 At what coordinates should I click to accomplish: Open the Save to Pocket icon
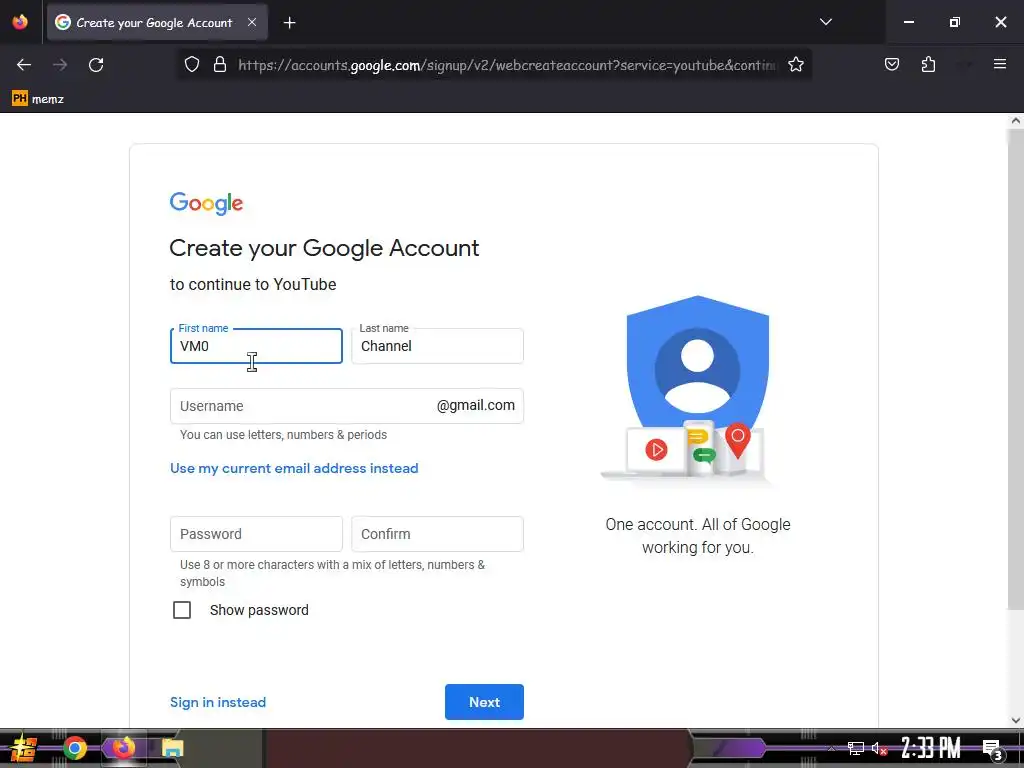point(891,64)
